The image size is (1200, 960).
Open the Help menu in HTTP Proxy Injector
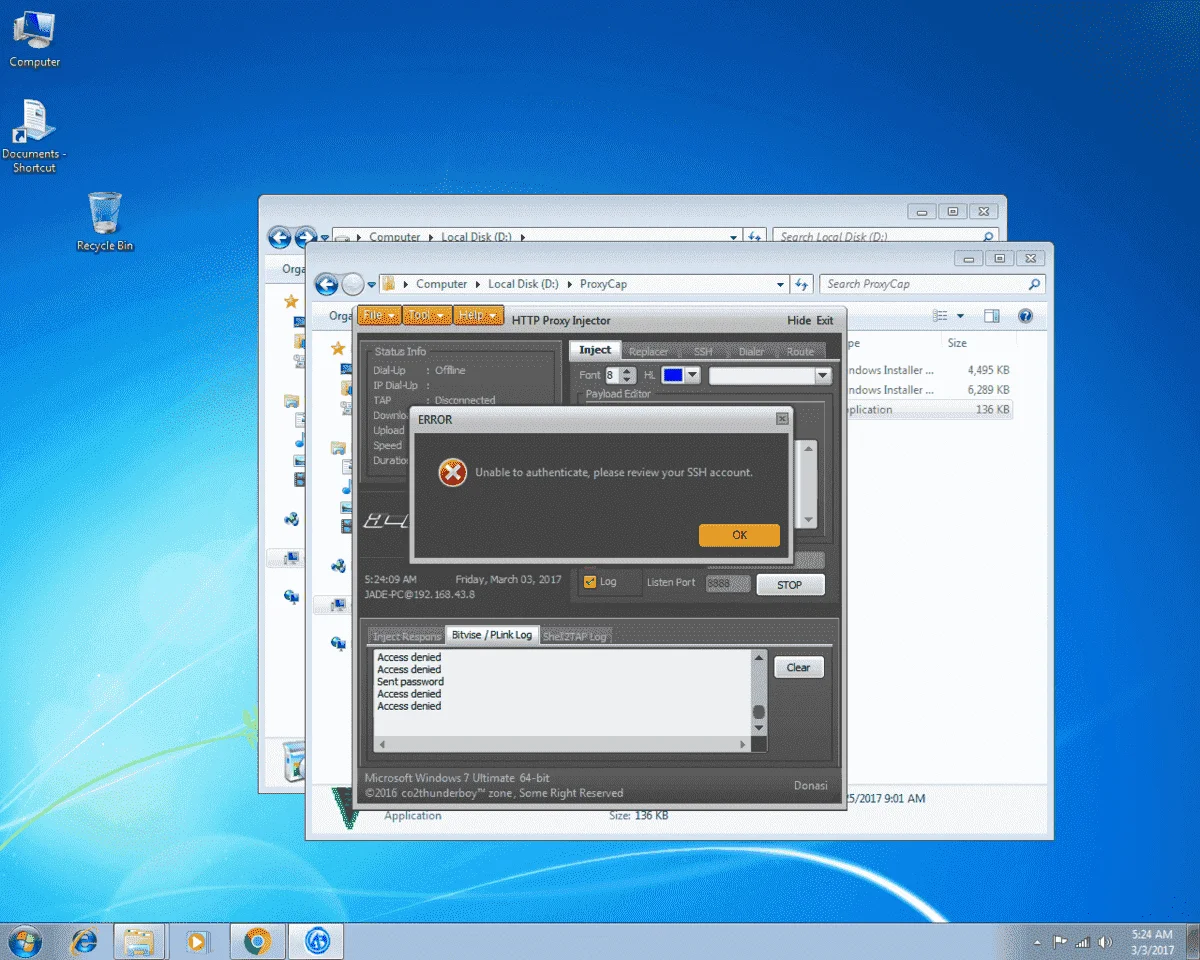[x=478, y=315]
